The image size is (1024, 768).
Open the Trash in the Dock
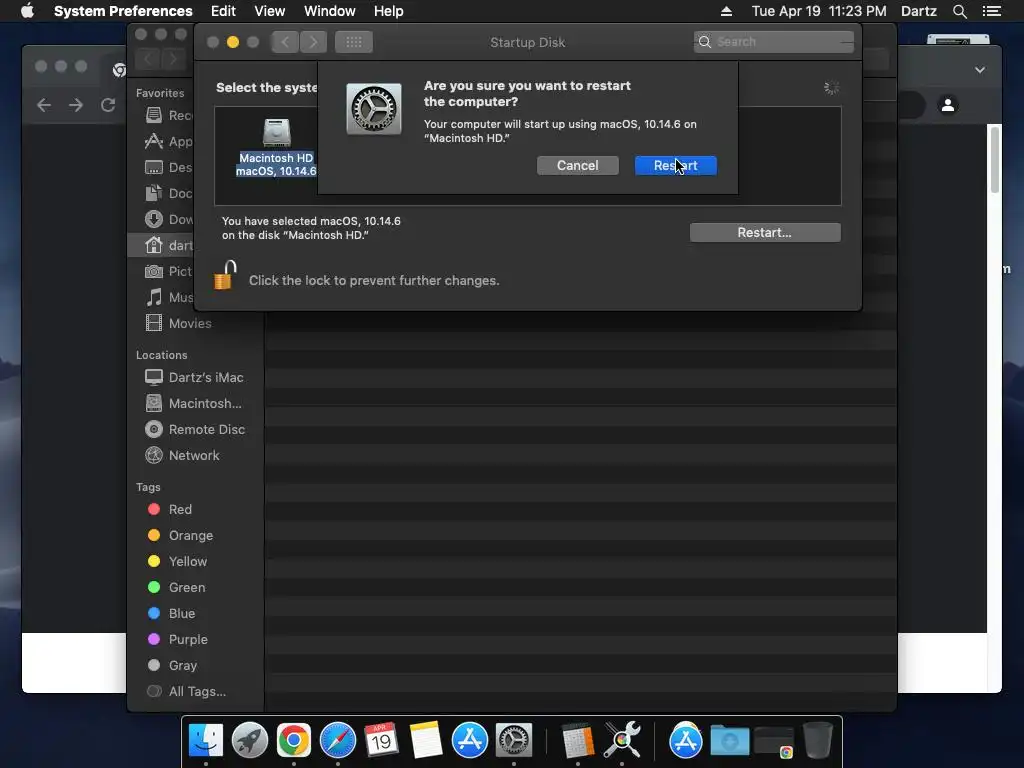pyautogui.click(x=818, y=740)
